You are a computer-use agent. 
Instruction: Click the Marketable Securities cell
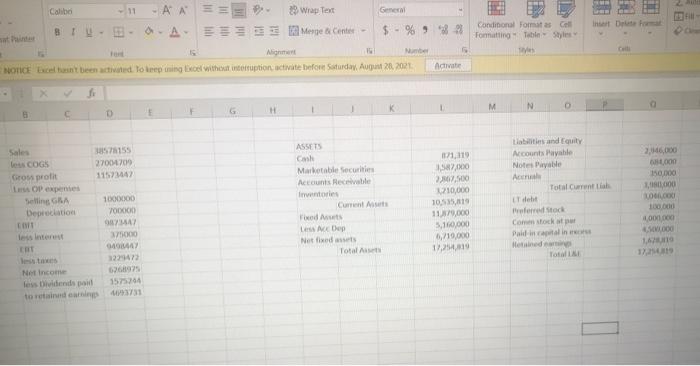336,170
